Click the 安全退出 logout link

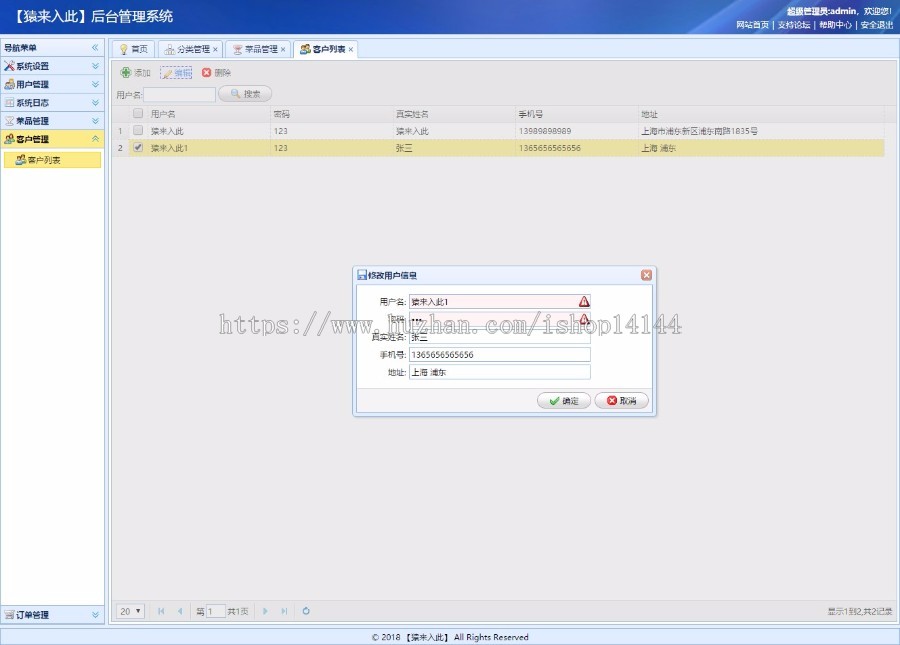coord(876,25)
